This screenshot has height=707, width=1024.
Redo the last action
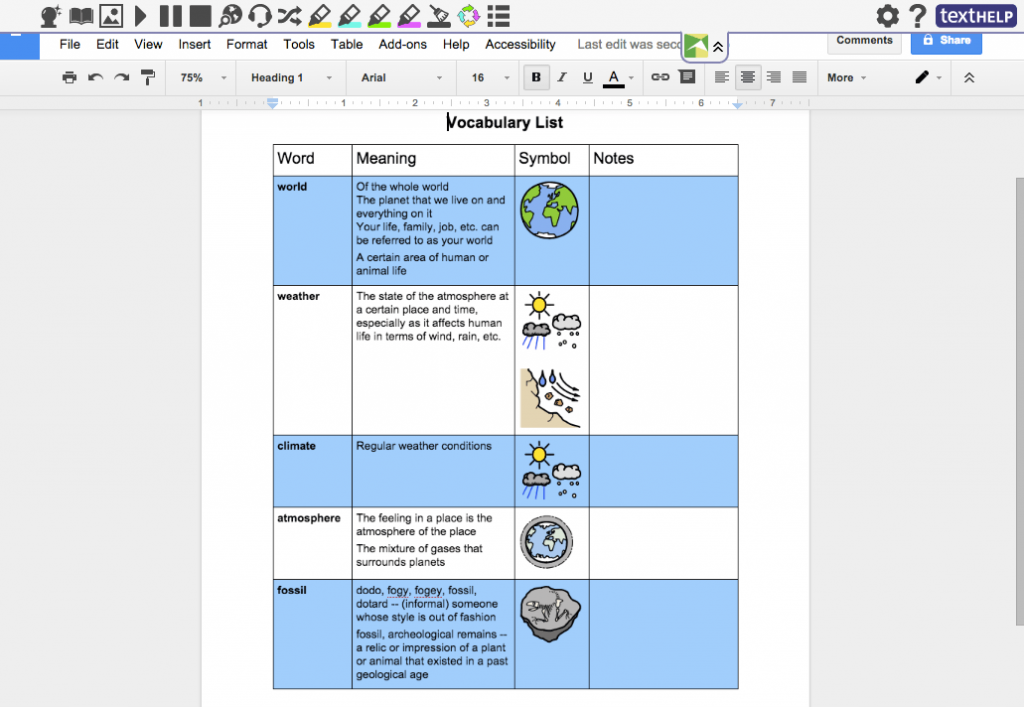[121, 78]
